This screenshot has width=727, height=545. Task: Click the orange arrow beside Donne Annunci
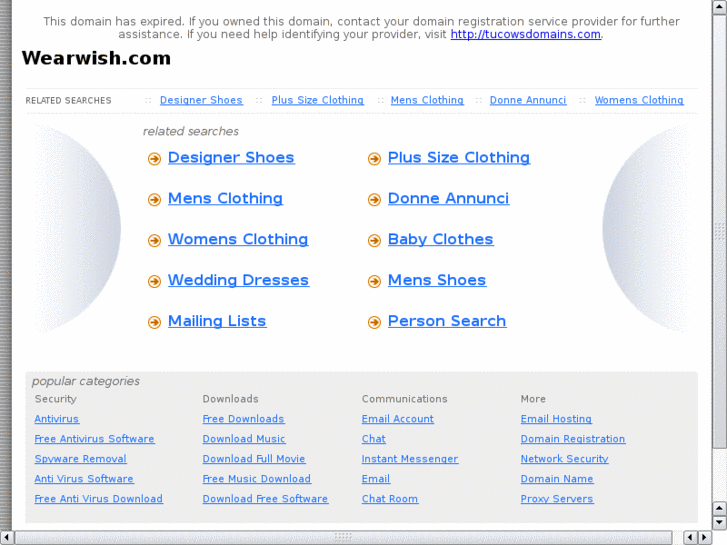374,200
